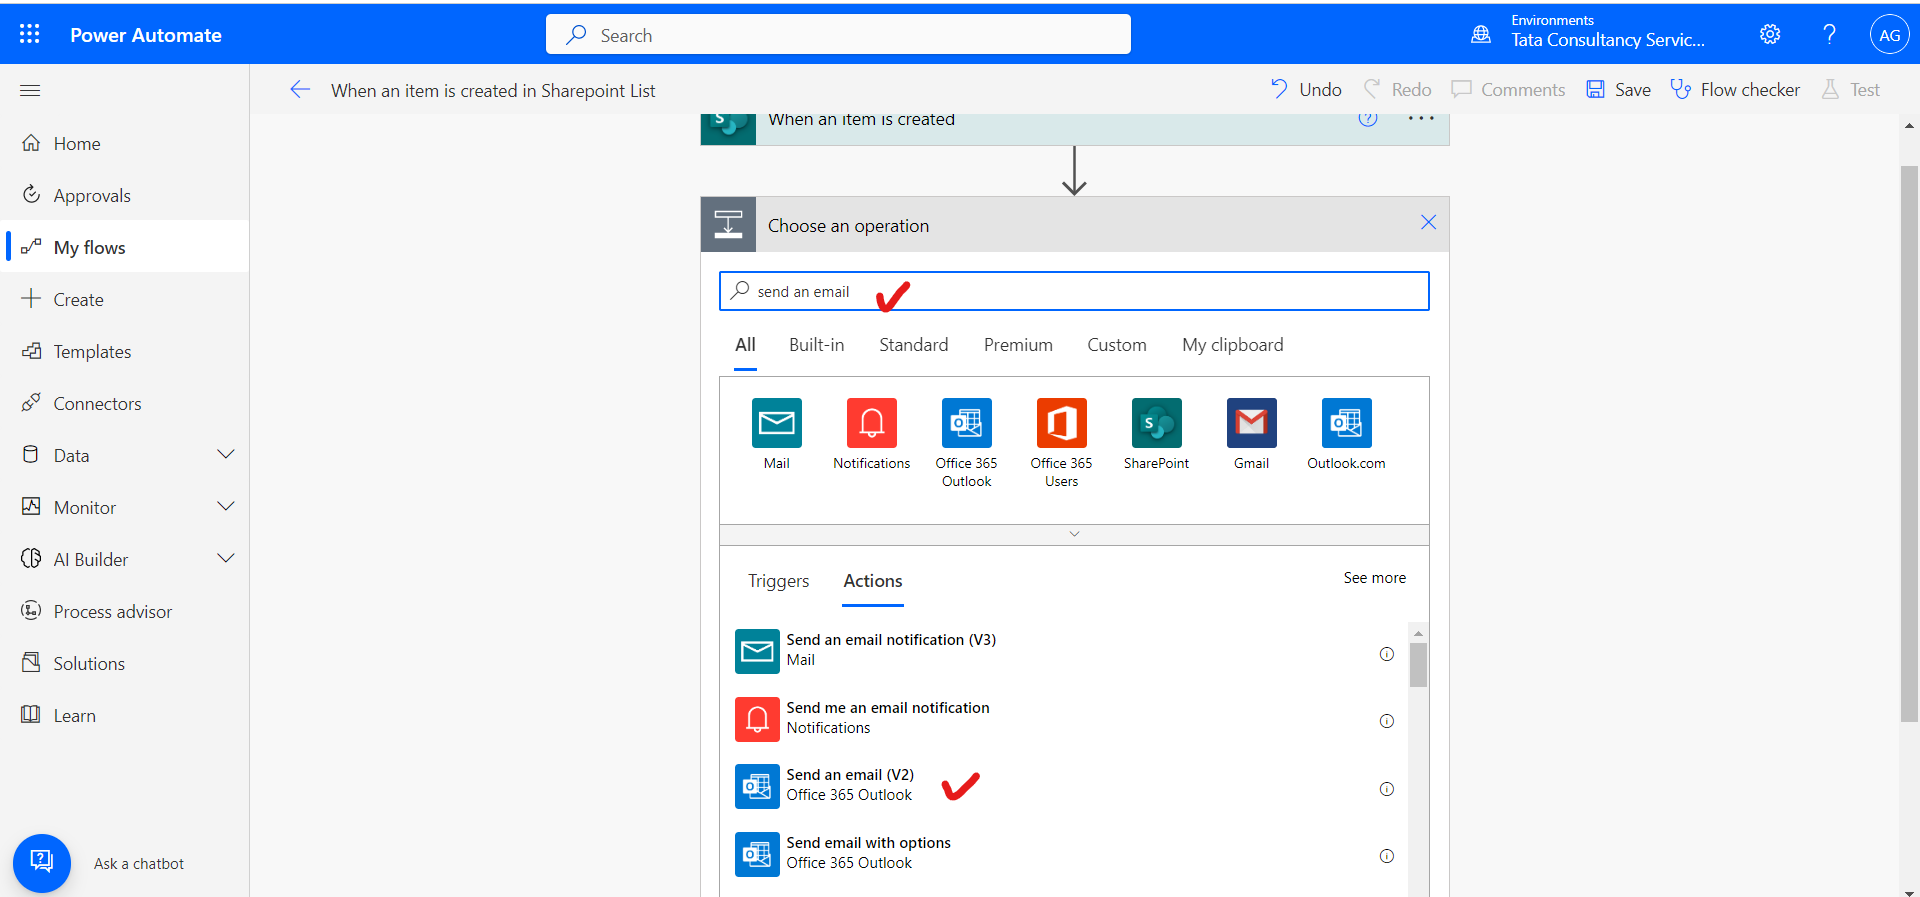Click the send an email search field
1920x897 pixels.
1074,291
